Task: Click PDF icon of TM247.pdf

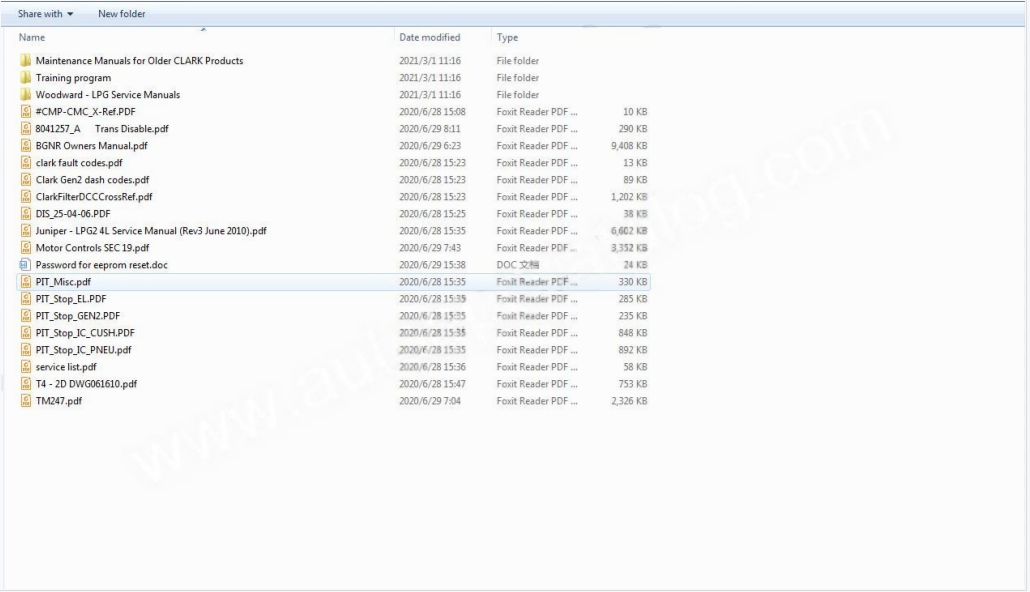Action: point(26,401)
